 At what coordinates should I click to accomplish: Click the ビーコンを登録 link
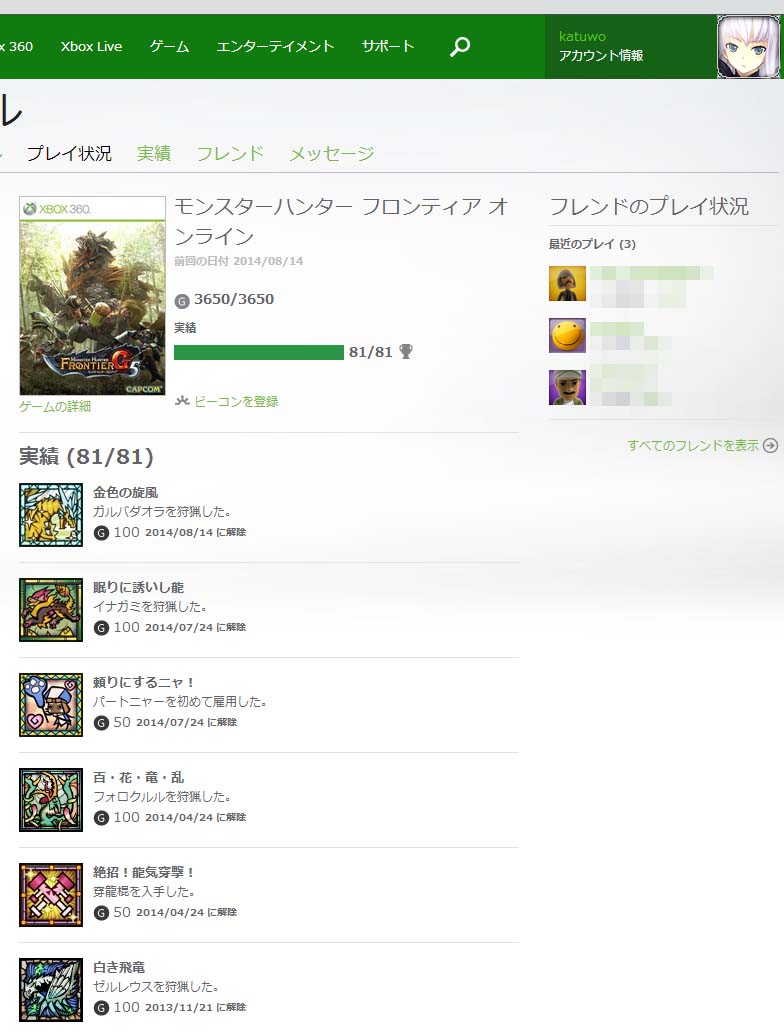coord(236,401)
